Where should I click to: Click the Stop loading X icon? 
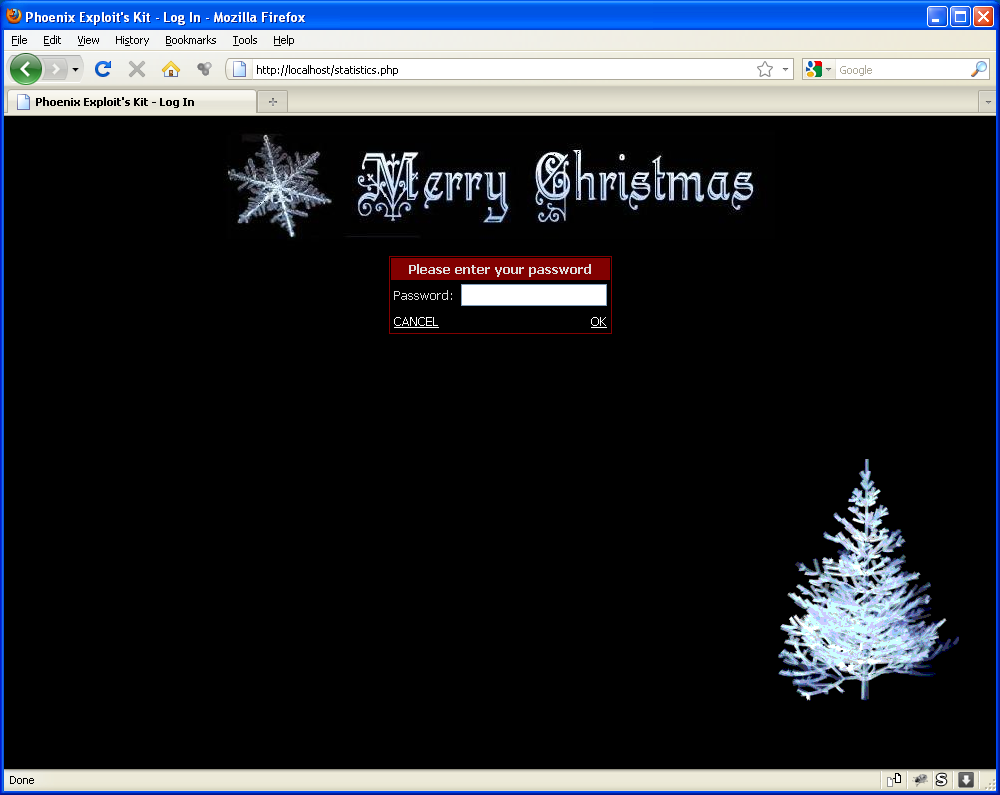[x=137, y=69]
